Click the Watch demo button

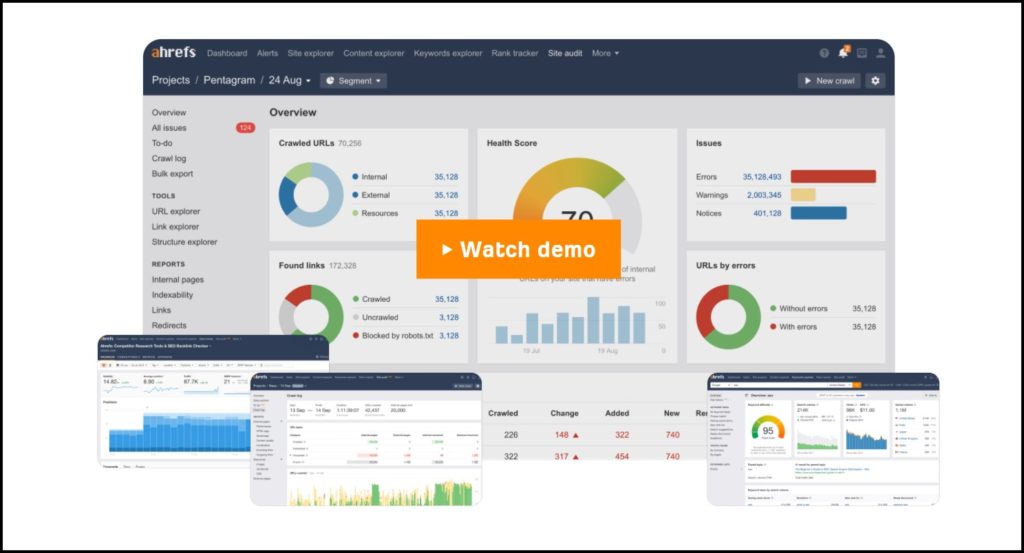coord(519,249)
